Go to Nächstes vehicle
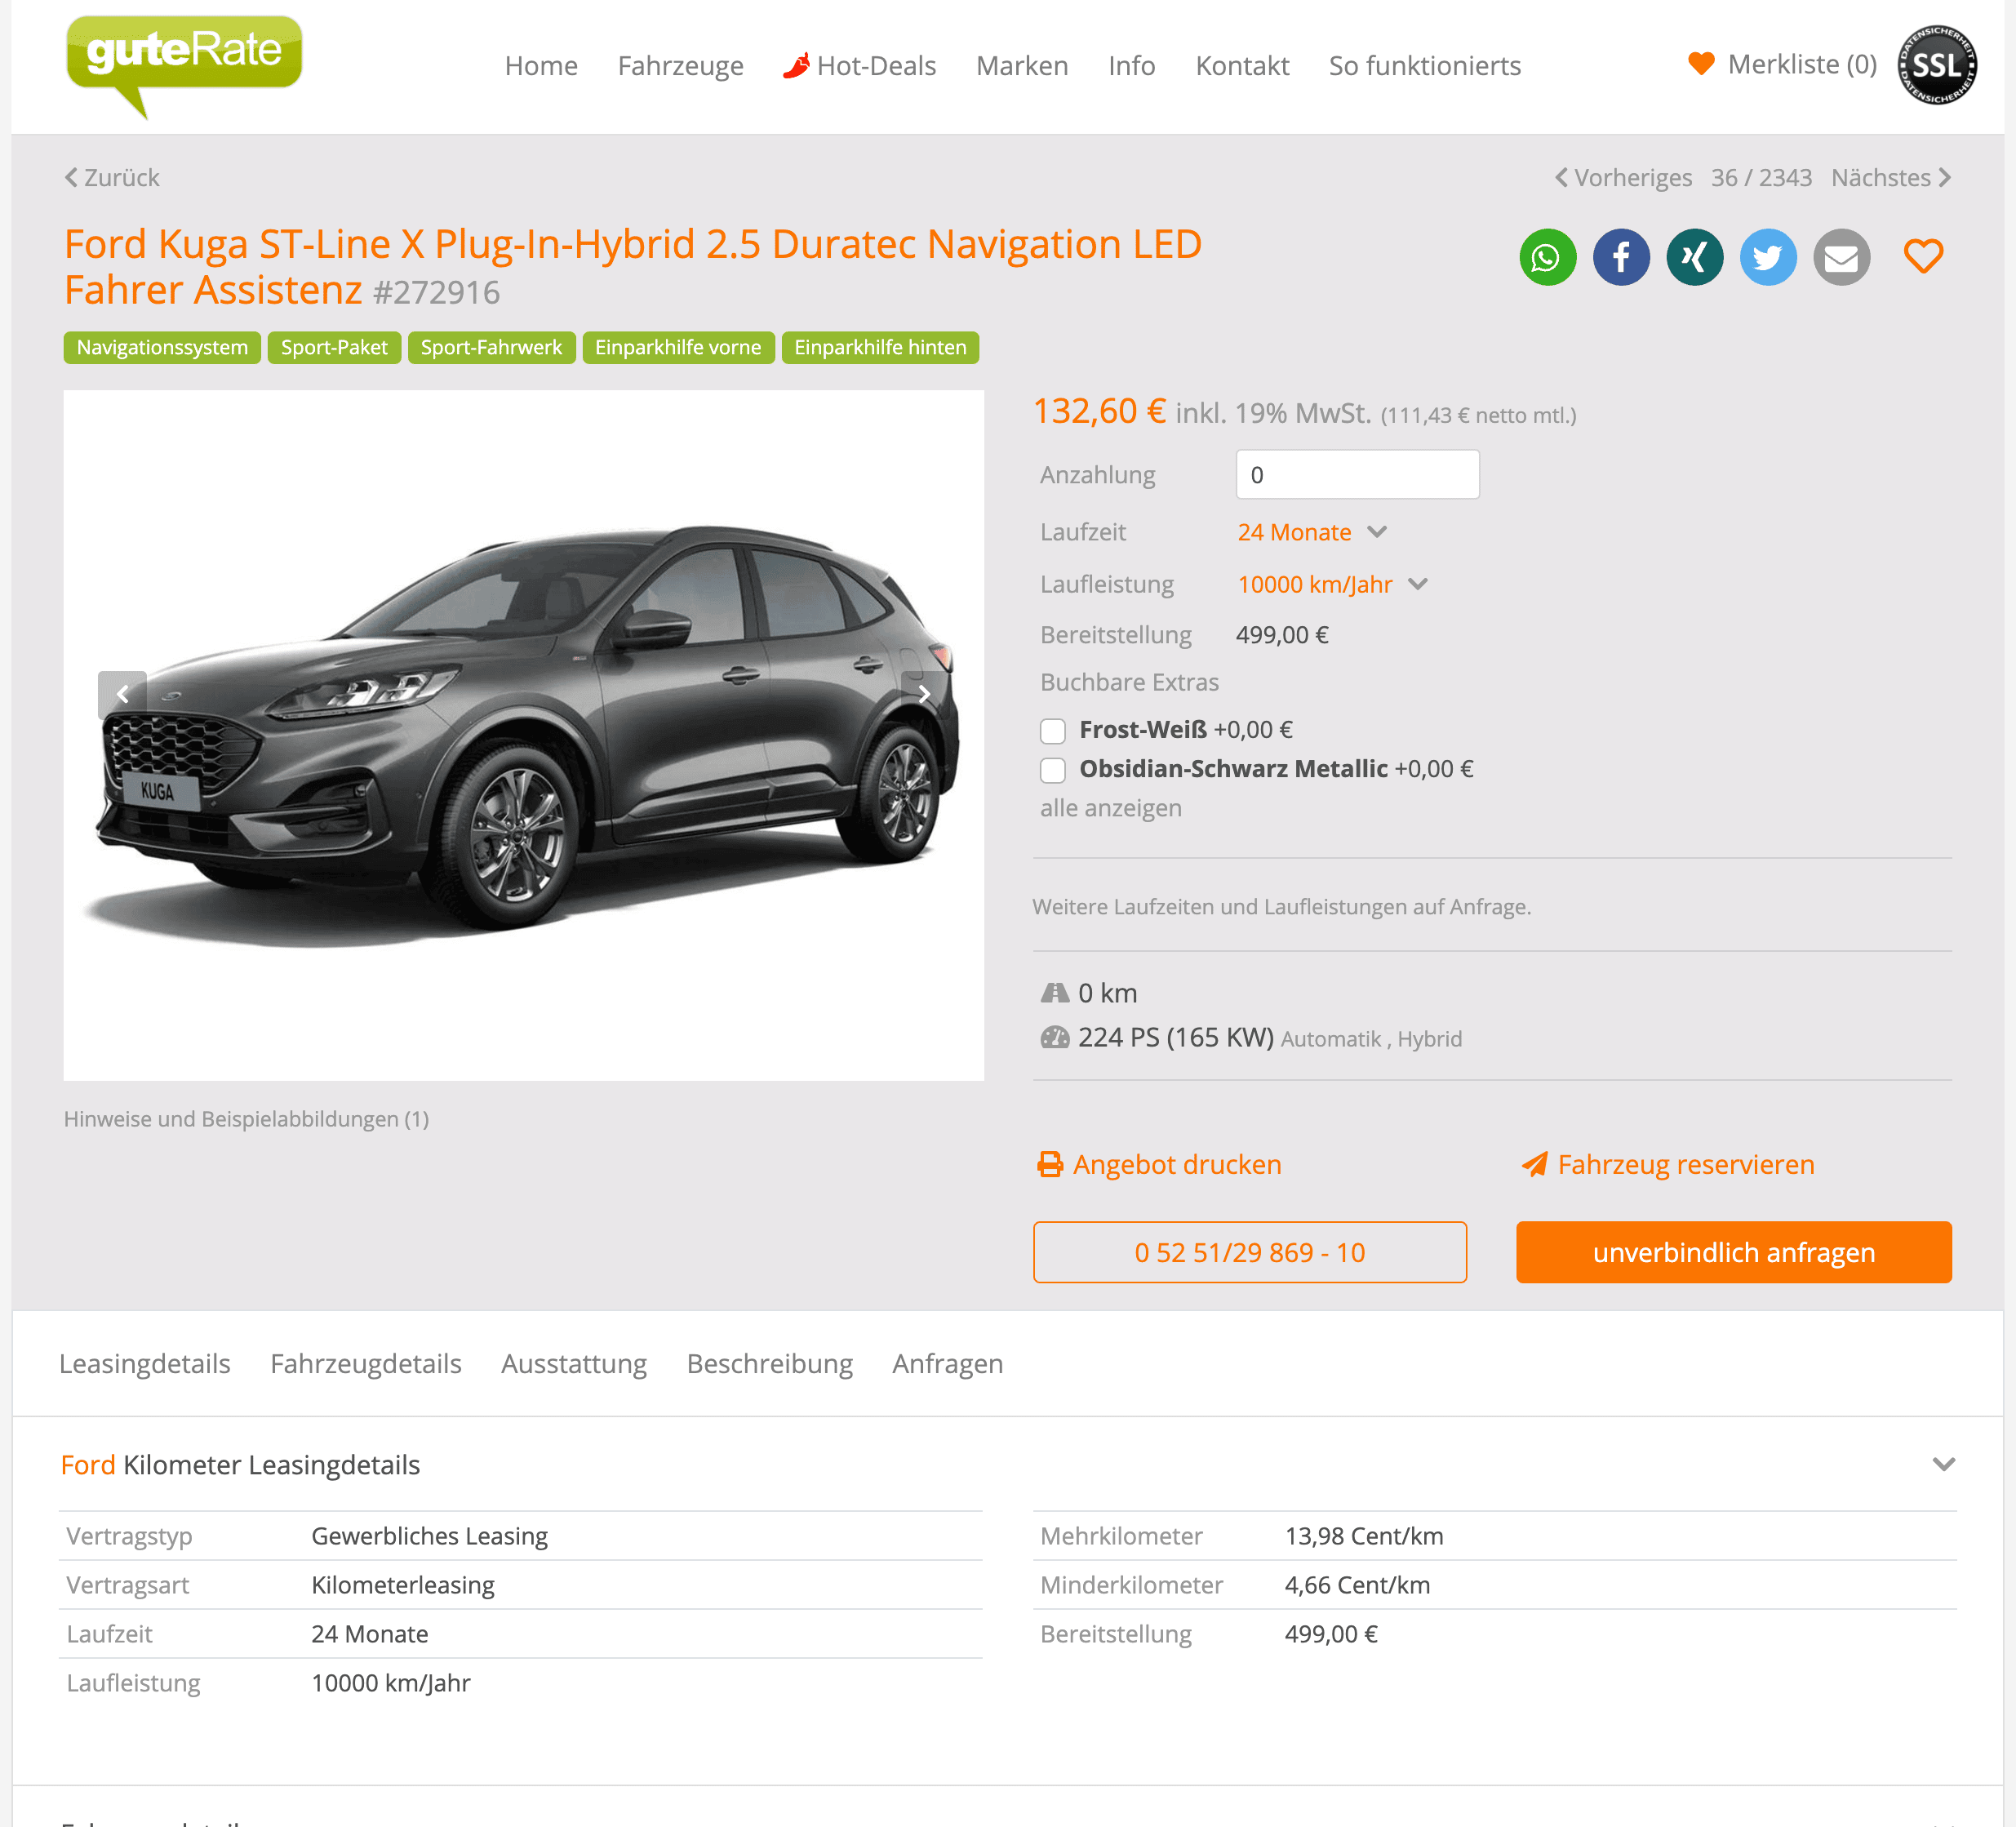Image resolution: width=2016 pixels, height=1827 pixels. (1891, 177)
